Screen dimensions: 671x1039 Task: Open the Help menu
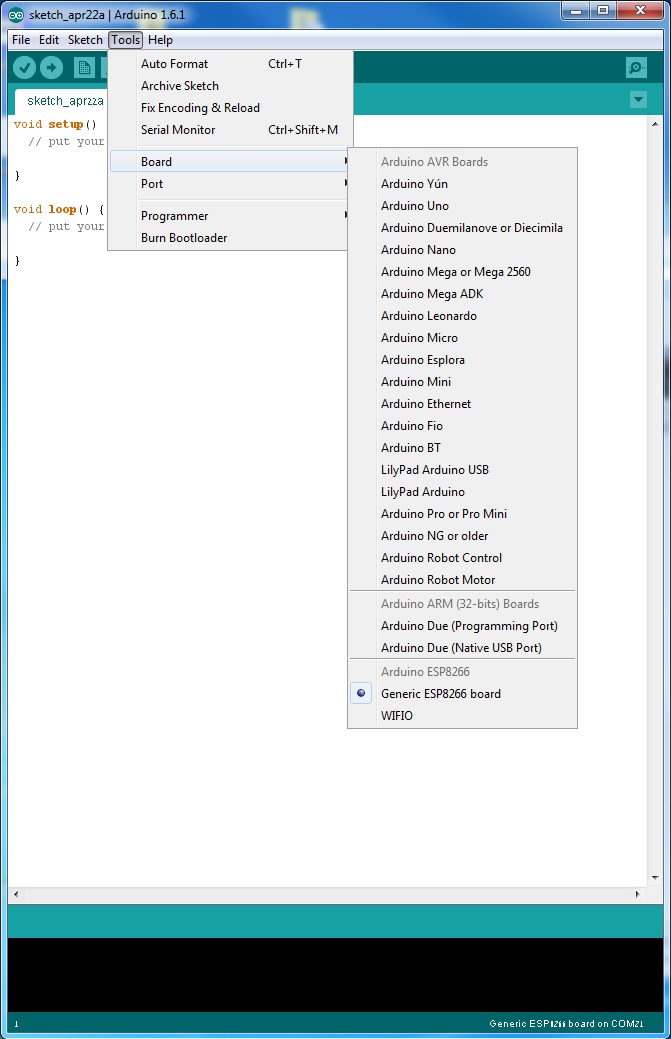(160, 40)
